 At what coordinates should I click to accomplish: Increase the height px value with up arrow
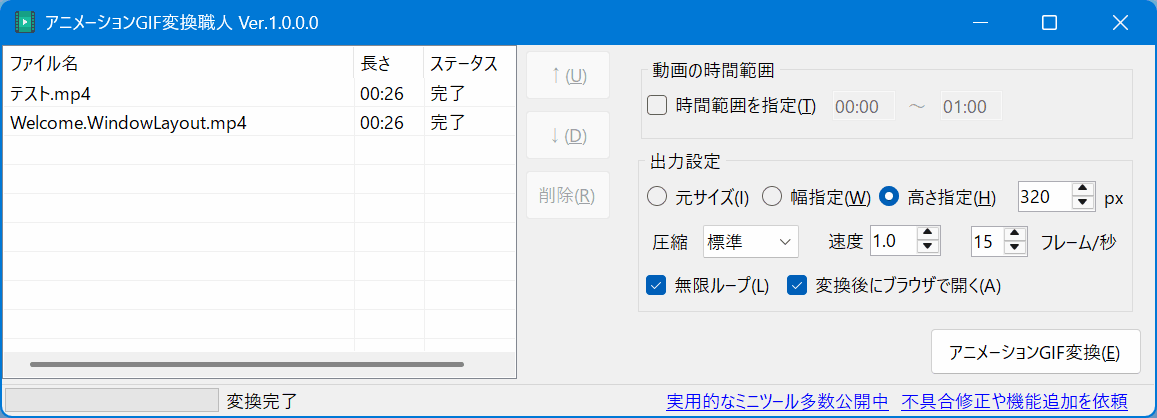[x=1081, y=190]
